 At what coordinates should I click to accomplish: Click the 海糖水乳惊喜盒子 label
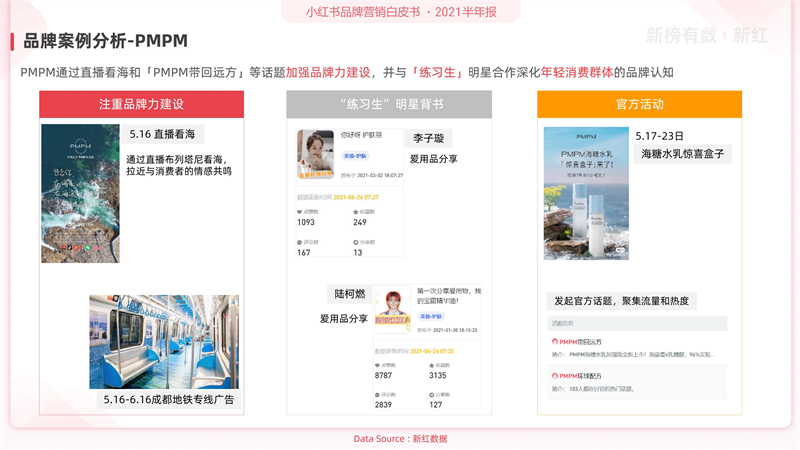click(683, 154)
